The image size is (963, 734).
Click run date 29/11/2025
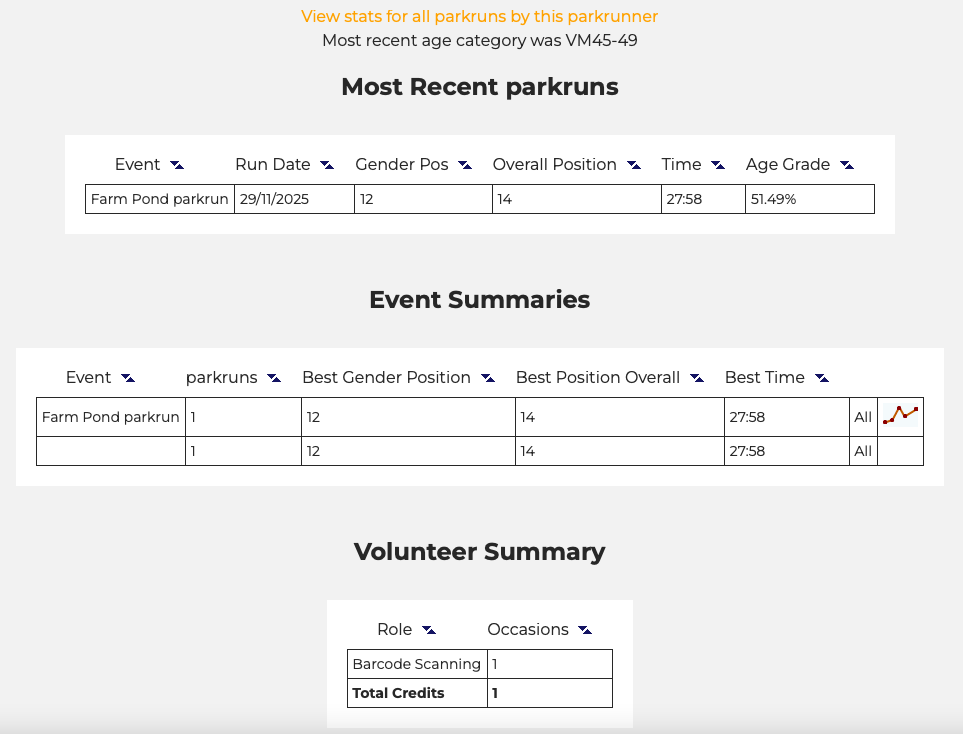[x=275, y=199]
